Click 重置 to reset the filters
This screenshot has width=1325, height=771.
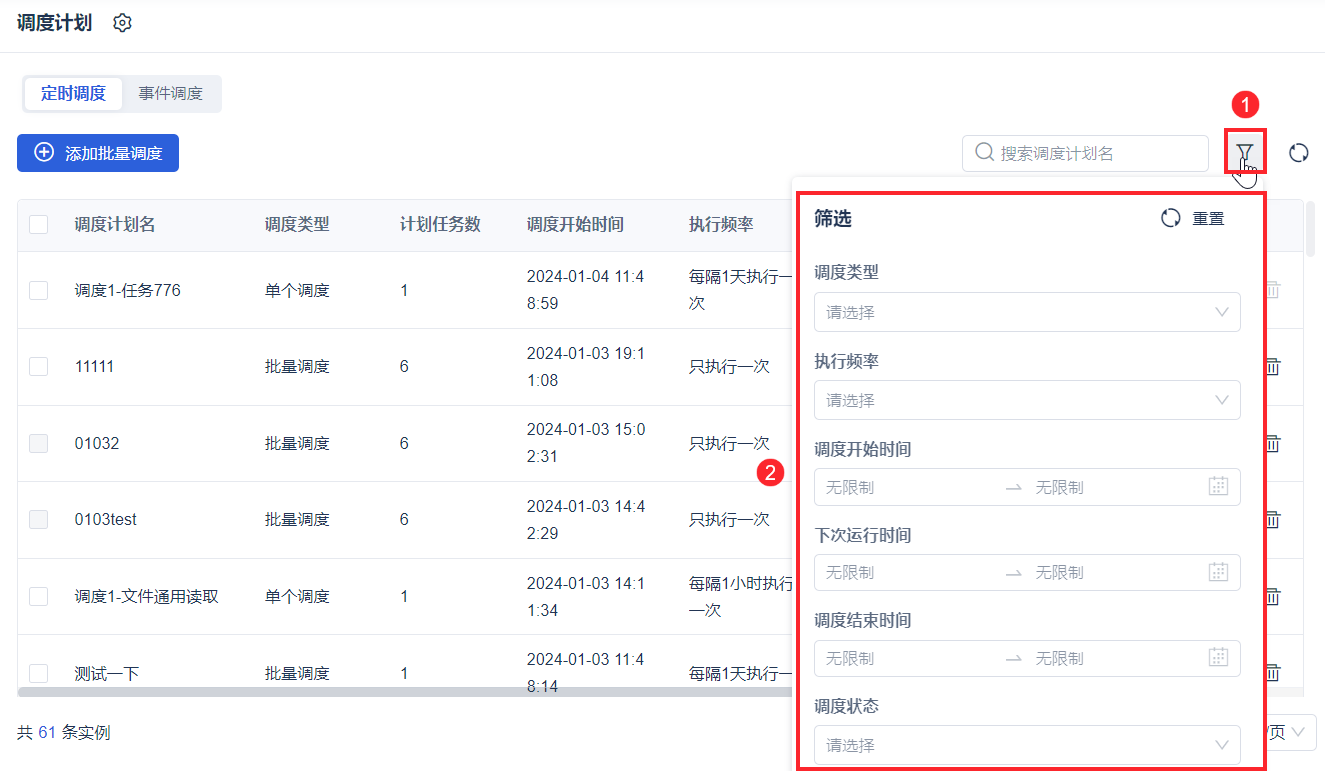tap(1192, 218)
